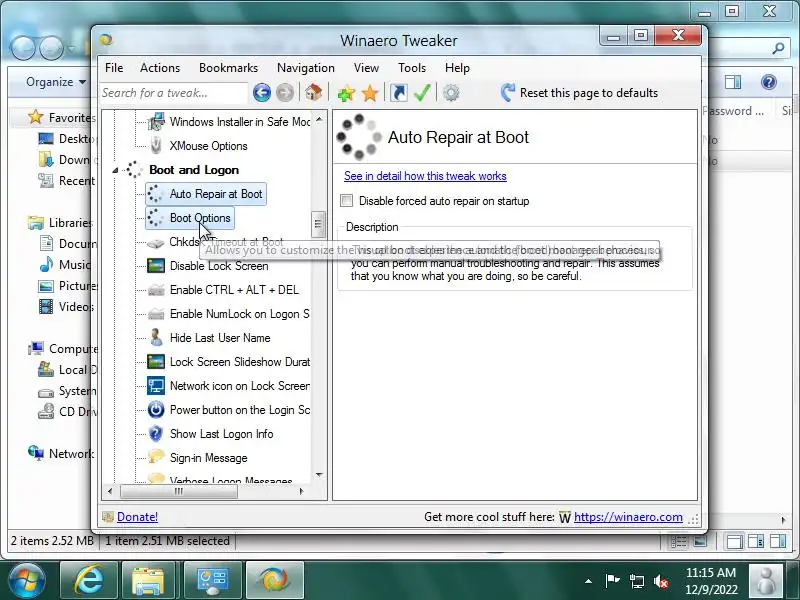Click the green checkmark apply icon
Image resolution: width=800 pixels, height=600 pixels.
coord(422,93)
